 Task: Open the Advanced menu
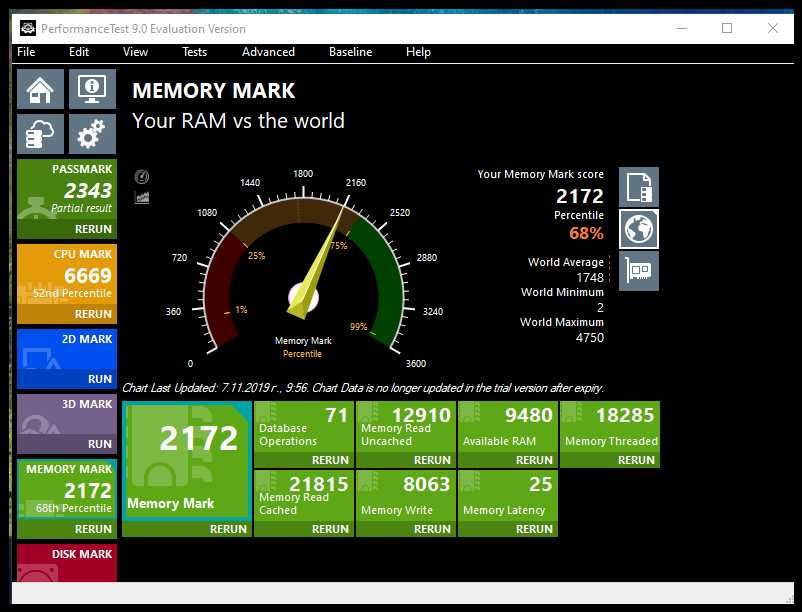(x=269, y=52)
